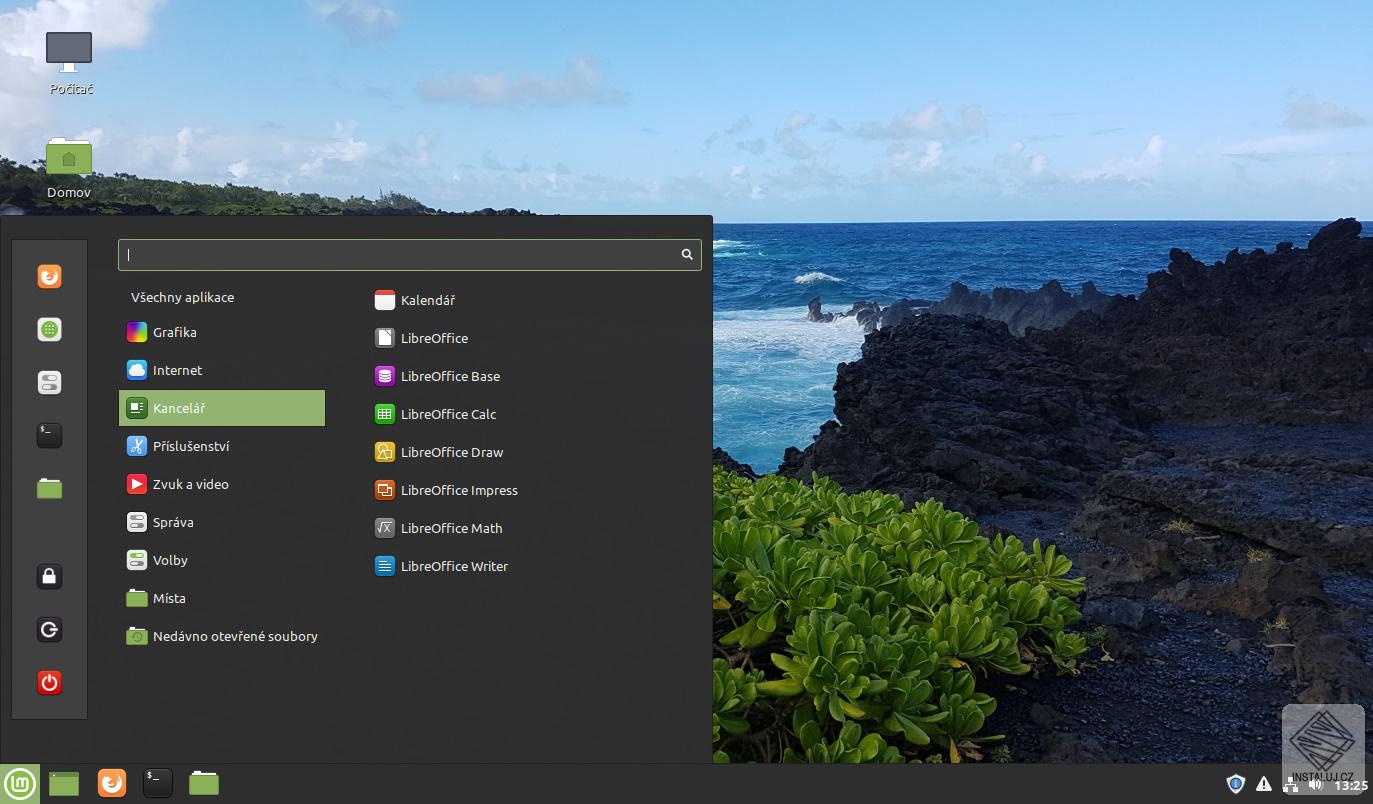Launch Firefox from the sidebar
1373x804 pixels.
(x=49, y=276)
